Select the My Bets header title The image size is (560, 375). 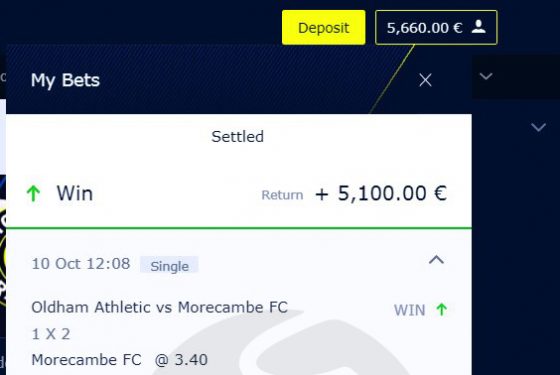click(x=65, y=80)
